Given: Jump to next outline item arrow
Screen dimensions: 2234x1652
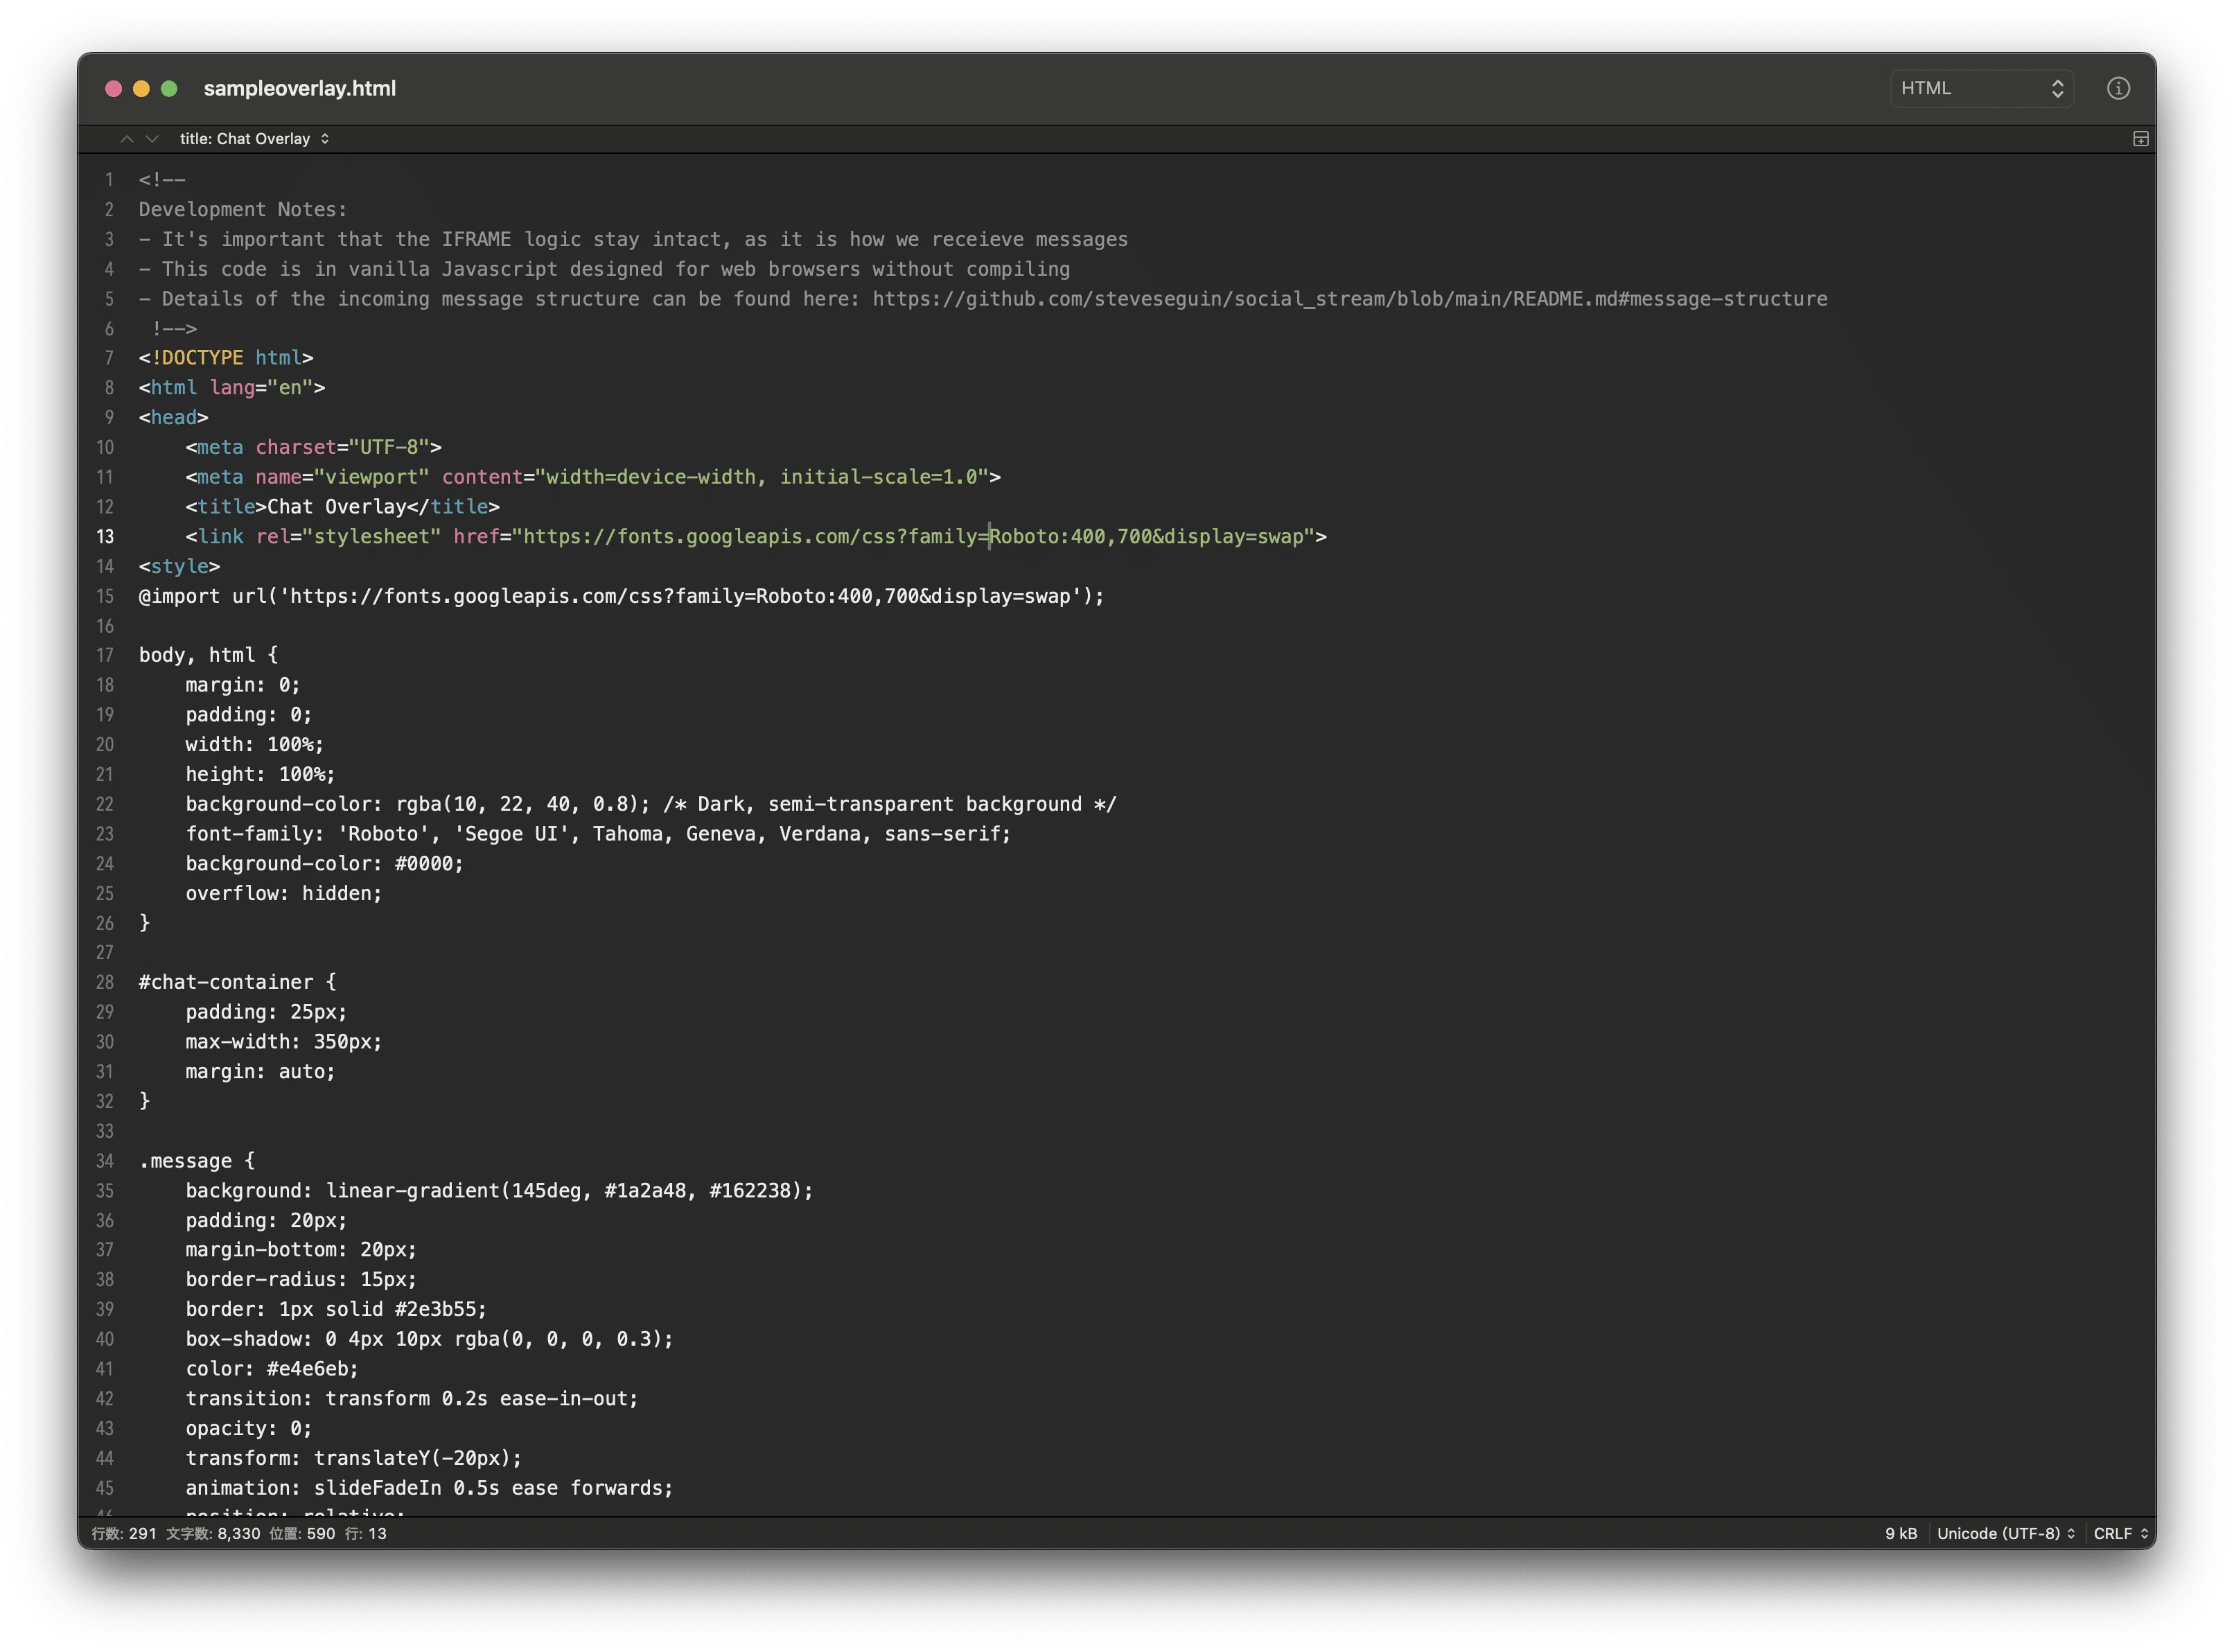Looking at the screenshot, I should [152, 139].
